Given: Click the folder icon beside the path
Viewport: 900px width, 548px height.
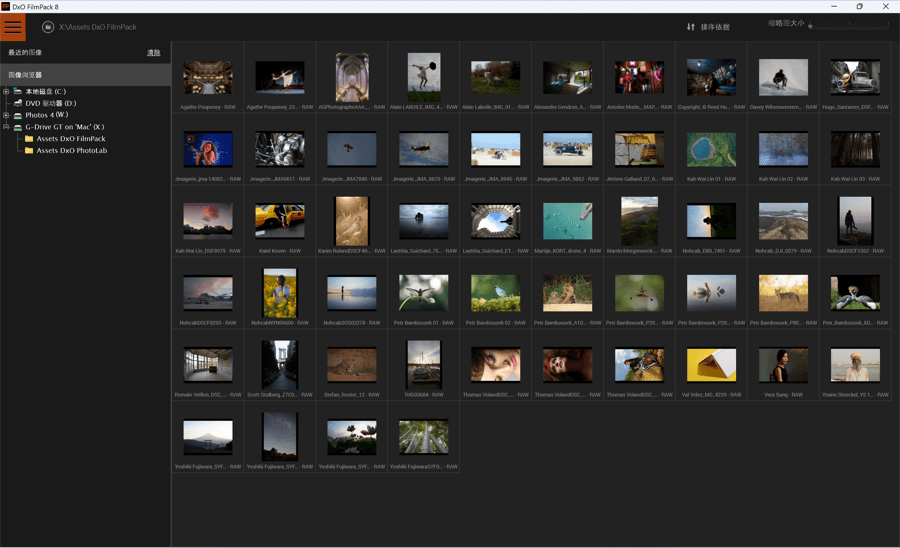Looking at the screenshot, I should coord(48,27).
